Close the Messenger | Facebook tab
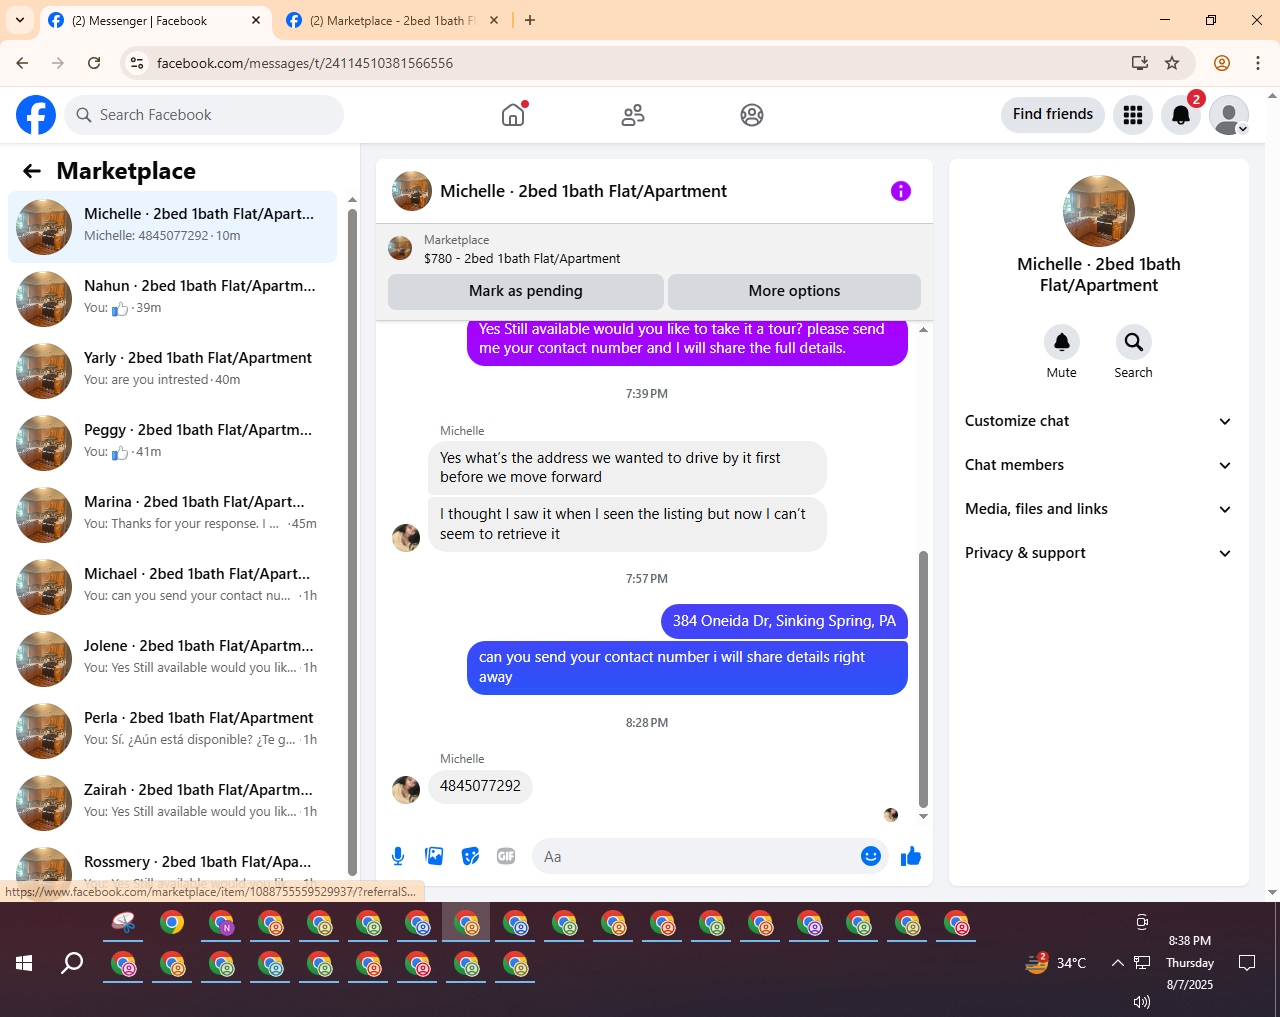Screen dimensions: 1280x1017 click(x=256, y=20)
